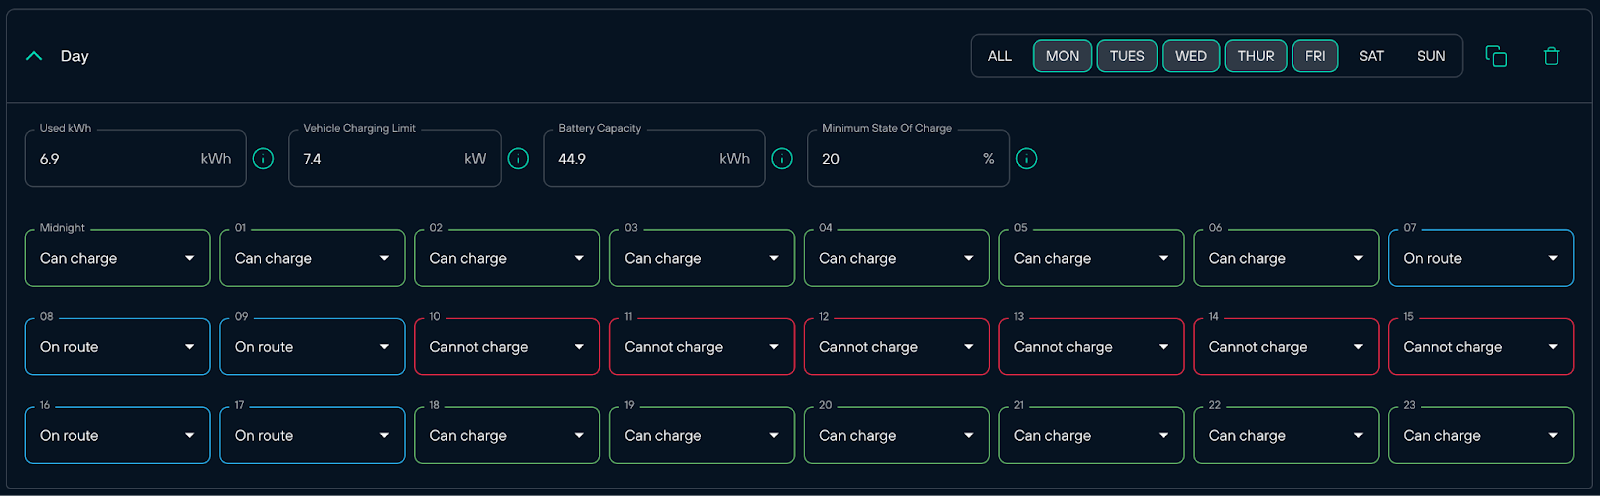Toggle the FRI day button
The height and width of the screenshot is (496, 1600).
[x=1315, y=56]
